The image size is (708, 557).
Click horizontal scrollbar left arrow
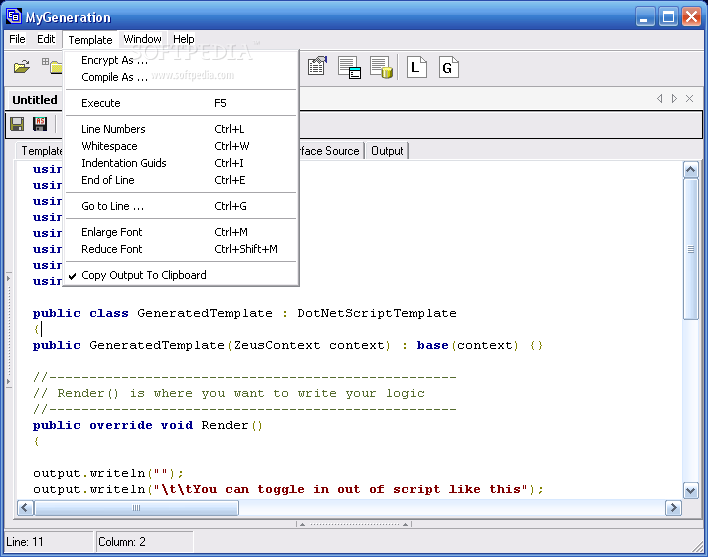click(x=25, y=508)
